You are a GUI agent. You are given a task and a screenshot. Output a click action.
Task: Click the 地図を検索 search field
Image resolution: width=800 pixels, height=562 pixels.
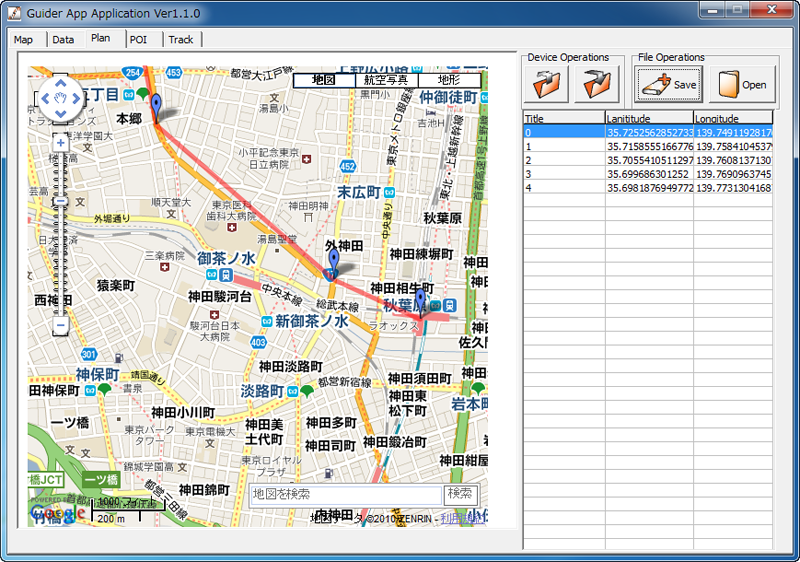click(345, 495)
